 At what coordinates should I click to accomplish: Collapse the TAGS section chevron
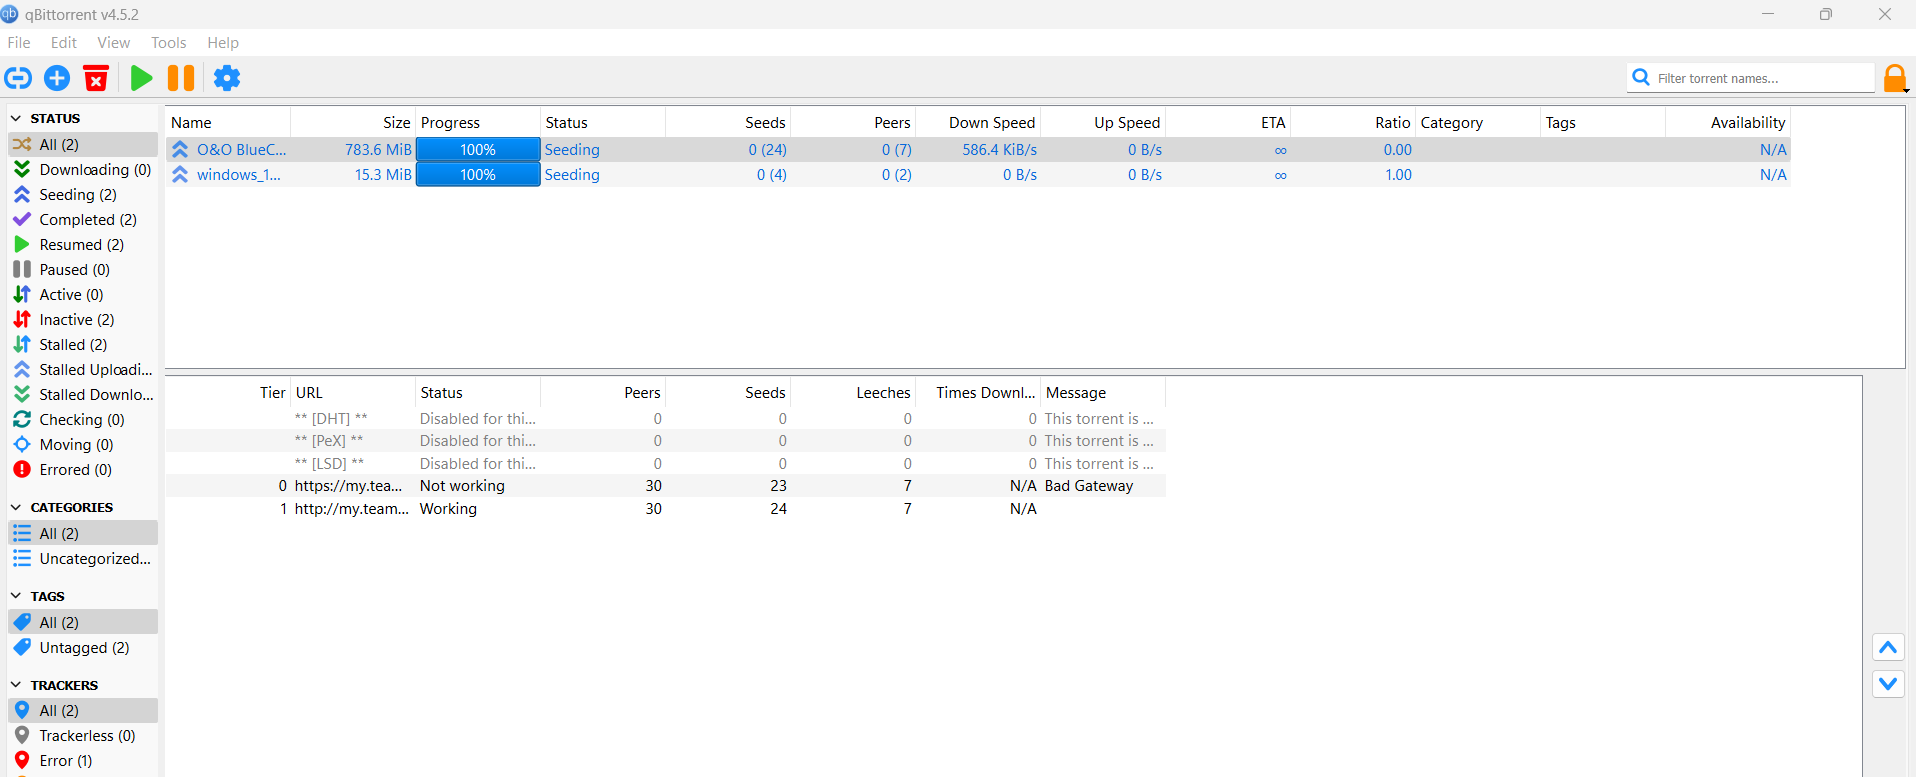click(16, 596)
